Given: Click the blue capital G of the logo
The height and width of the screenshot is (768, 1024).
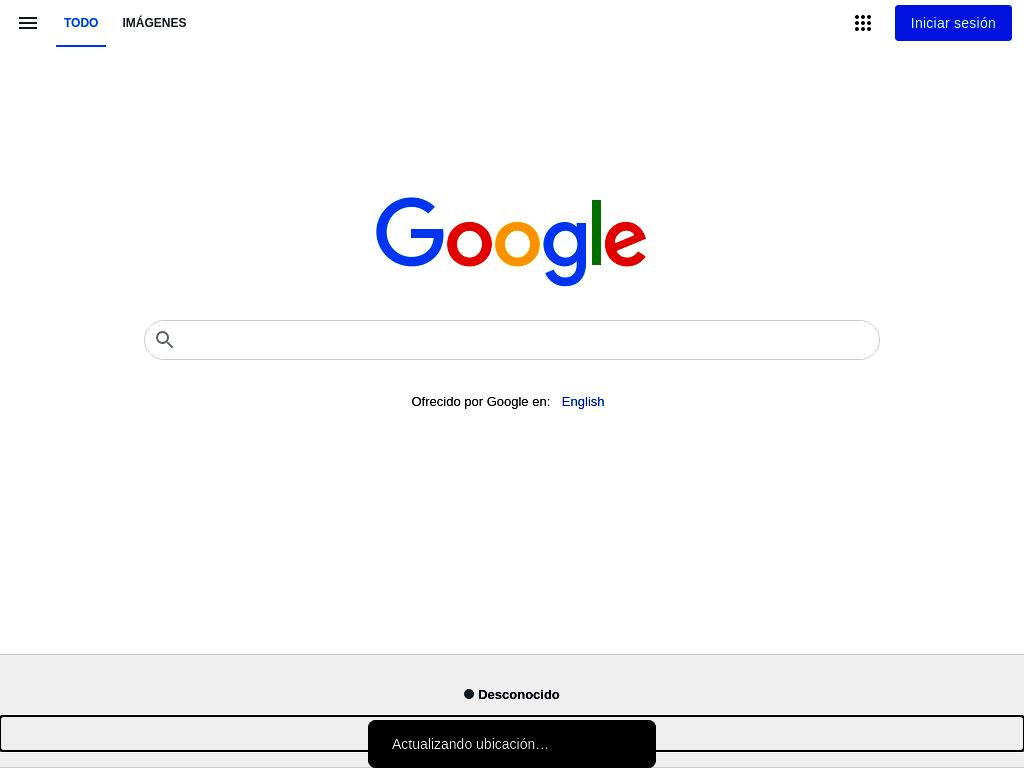Looking at the screenshot, I should pyautogui.click(x=410, y=232).
